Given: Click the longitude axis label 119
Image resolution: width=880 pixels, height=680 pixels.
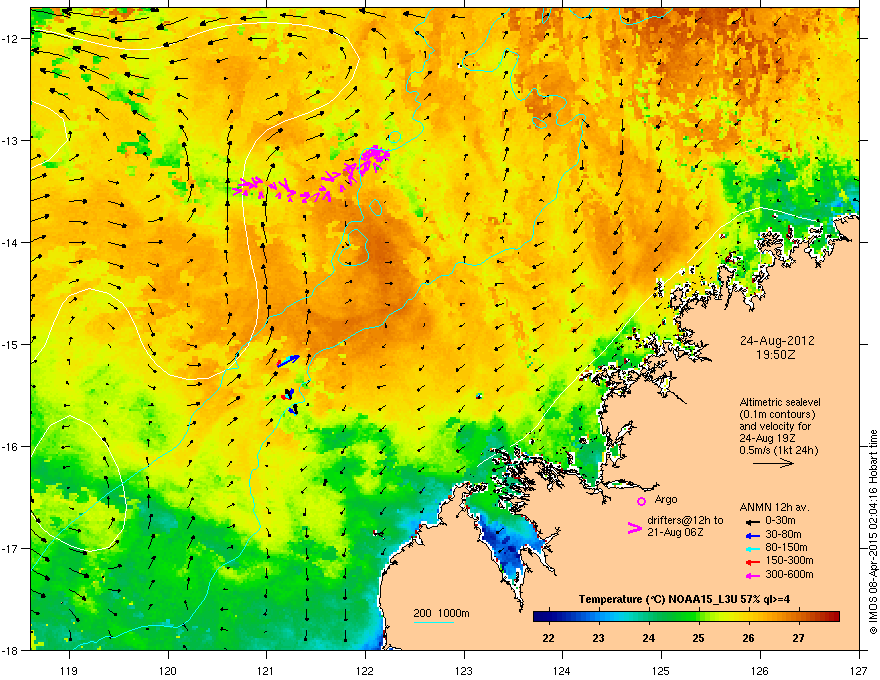Looking at the screenshot, I should point(69,670).
